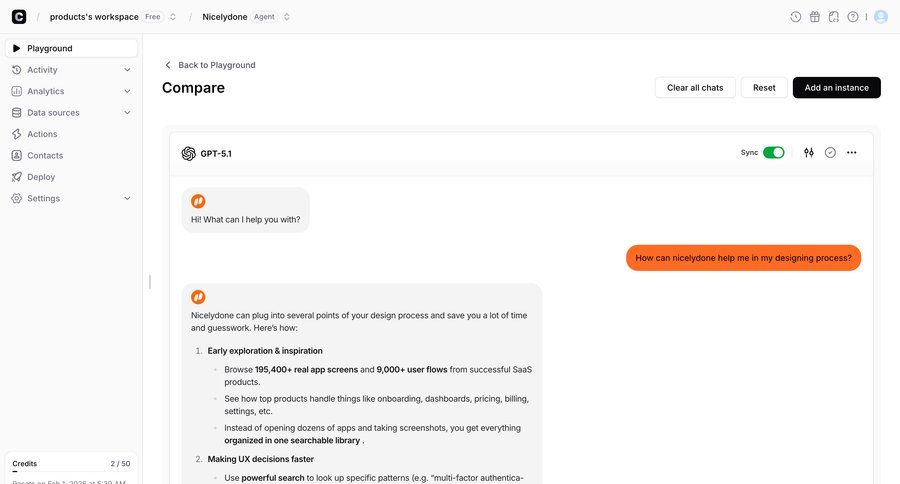Expand the Data sources section chevron
Image resolution: width=900 pixels, height=484 pixels.
[x=127, y=113]
